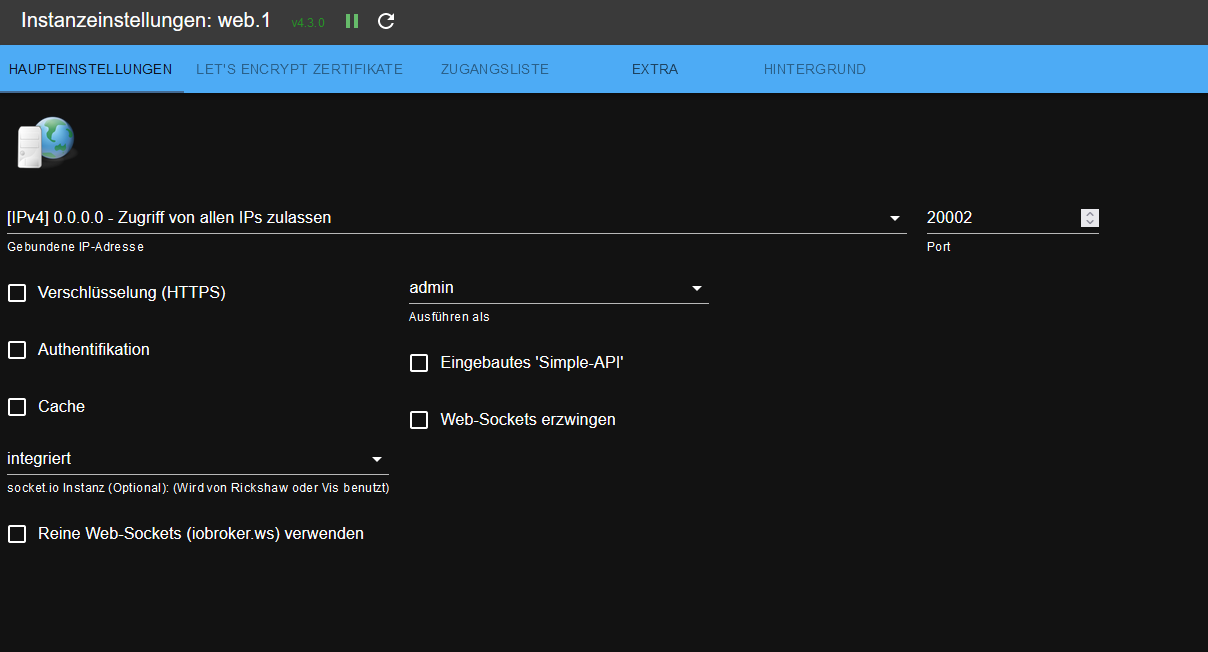Toggle the Authentifikation checkbox
1208x652 pixels.
point(17,350)
